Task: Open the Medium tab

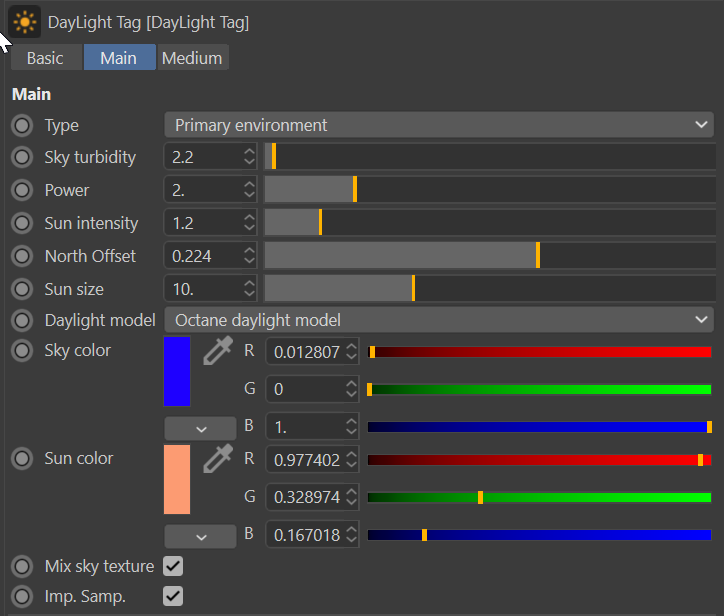Action: (x=192, y=58)
